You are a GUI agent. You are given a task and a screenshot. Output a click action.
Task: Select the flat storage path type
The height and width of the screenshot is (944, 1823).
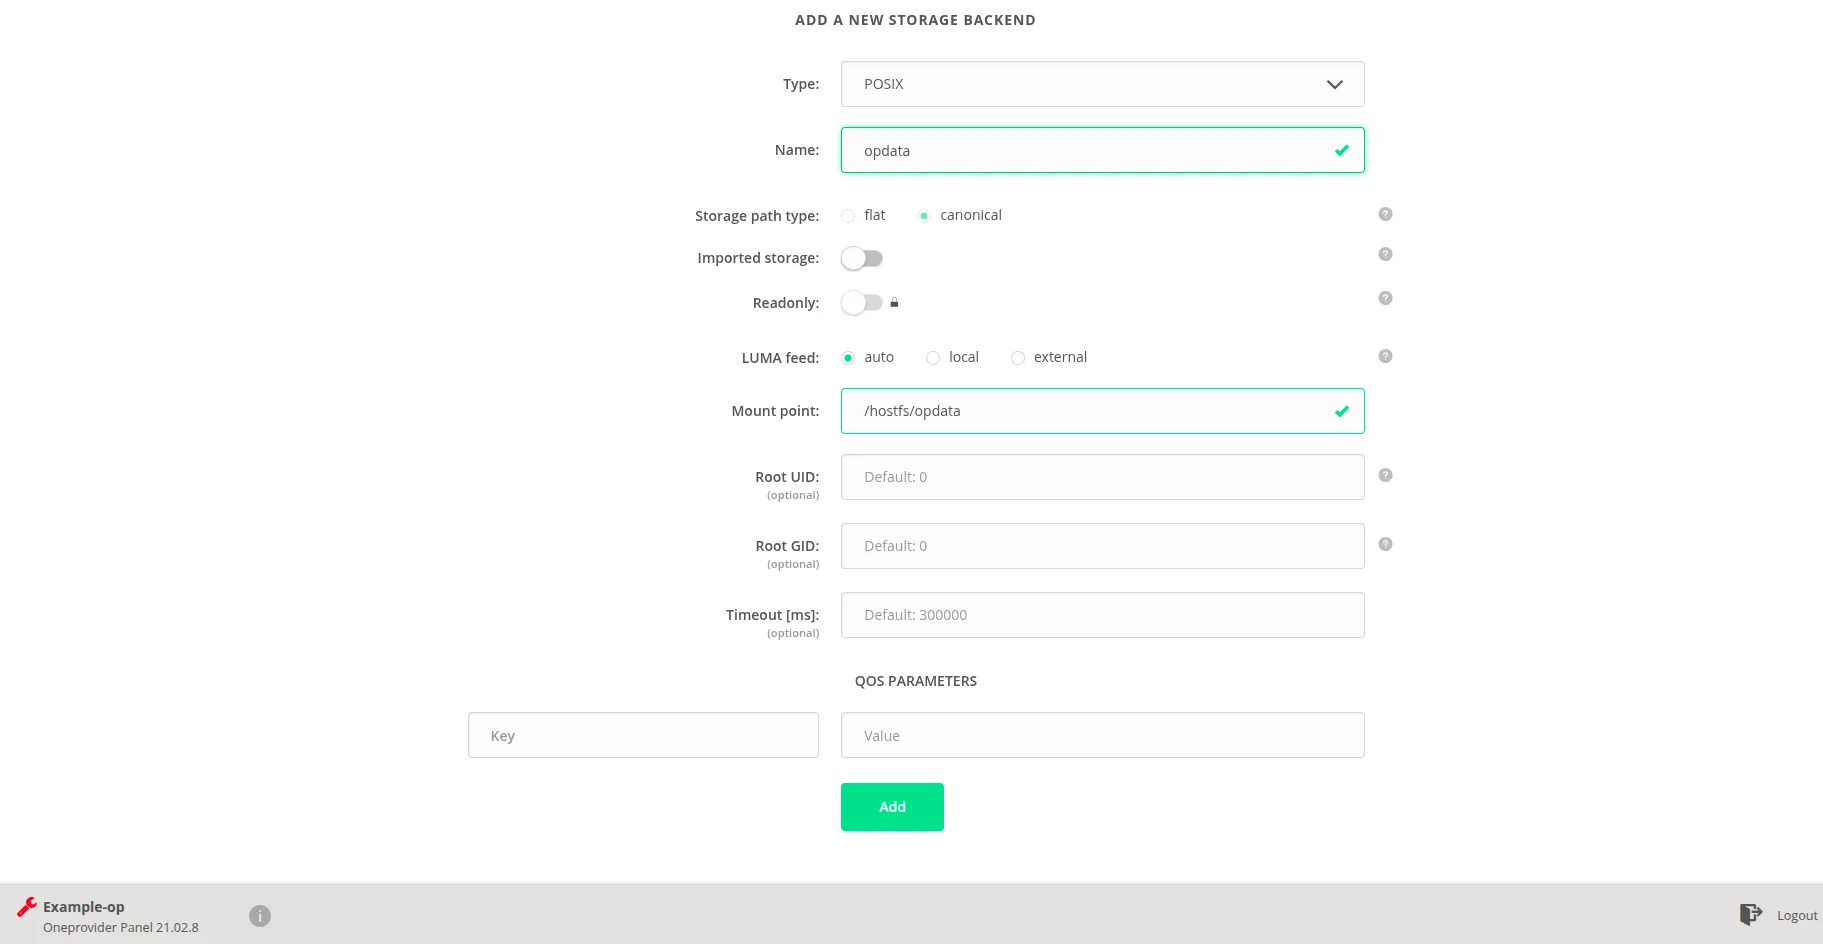848,215
